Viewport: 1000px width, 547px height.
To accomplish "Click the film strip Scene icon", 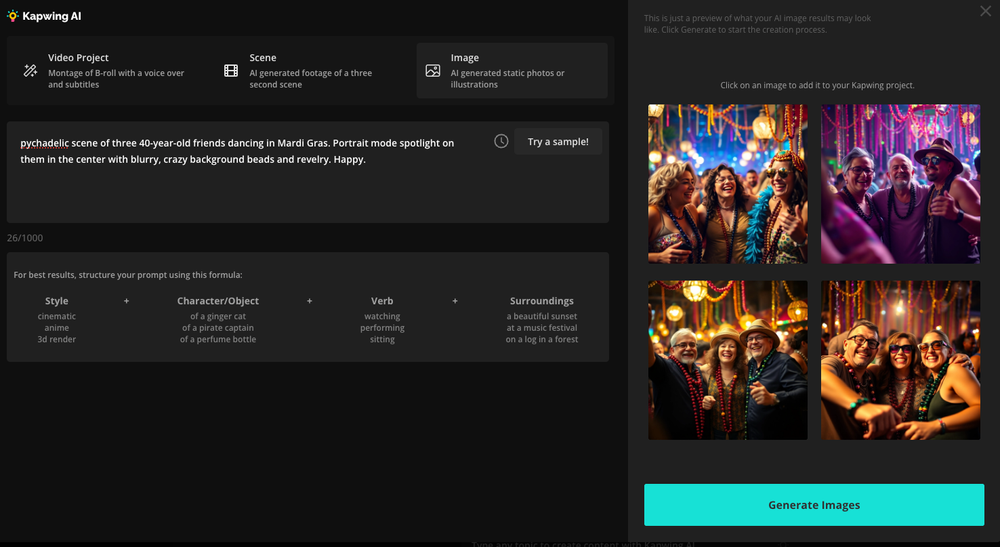I will [231, 71].
